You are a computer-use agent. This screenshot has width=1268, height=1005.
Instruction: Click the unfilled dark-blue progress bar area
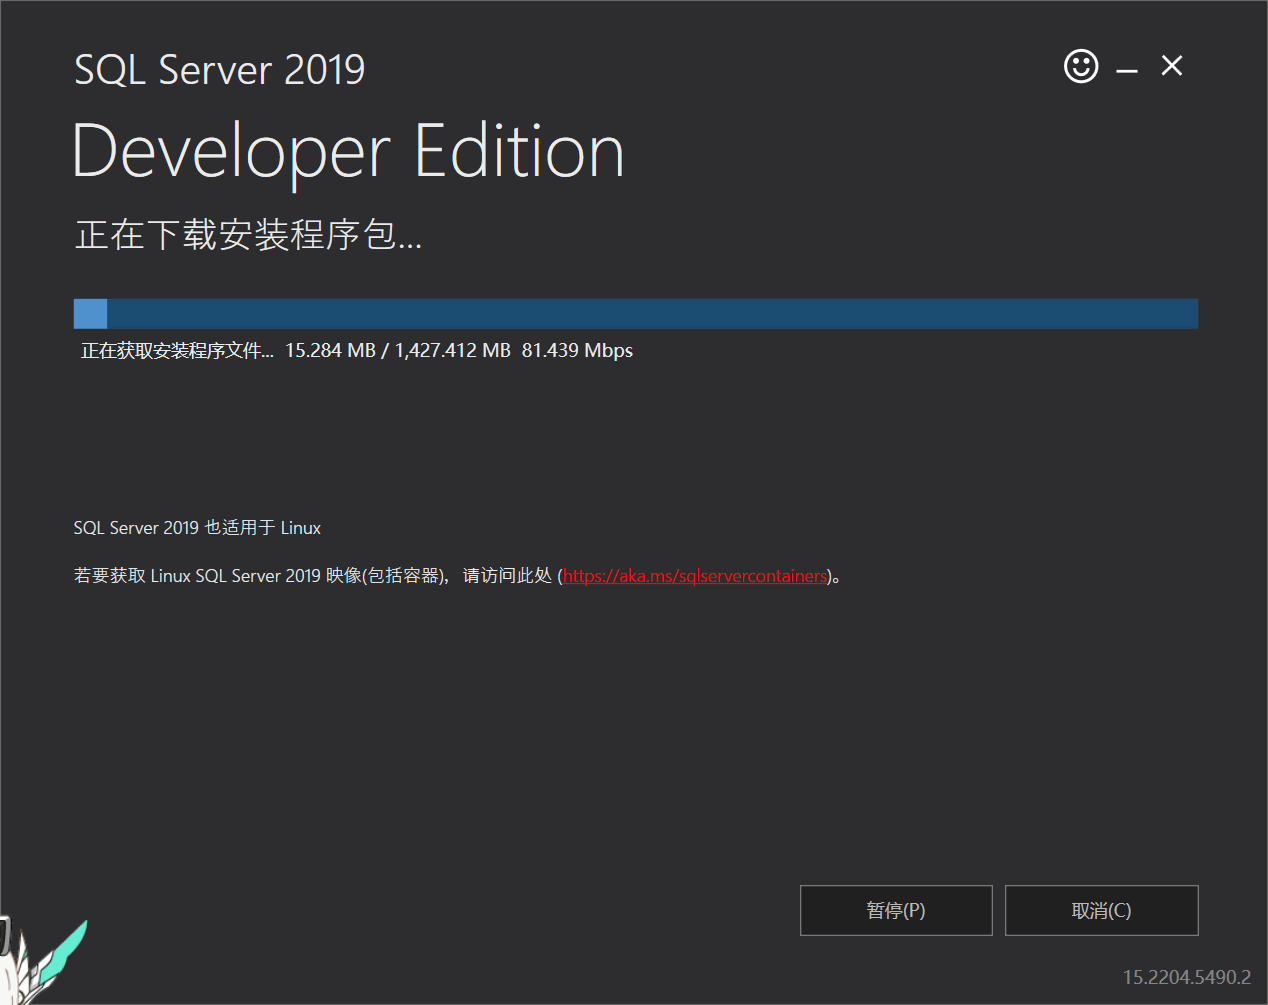pos(650,314)
